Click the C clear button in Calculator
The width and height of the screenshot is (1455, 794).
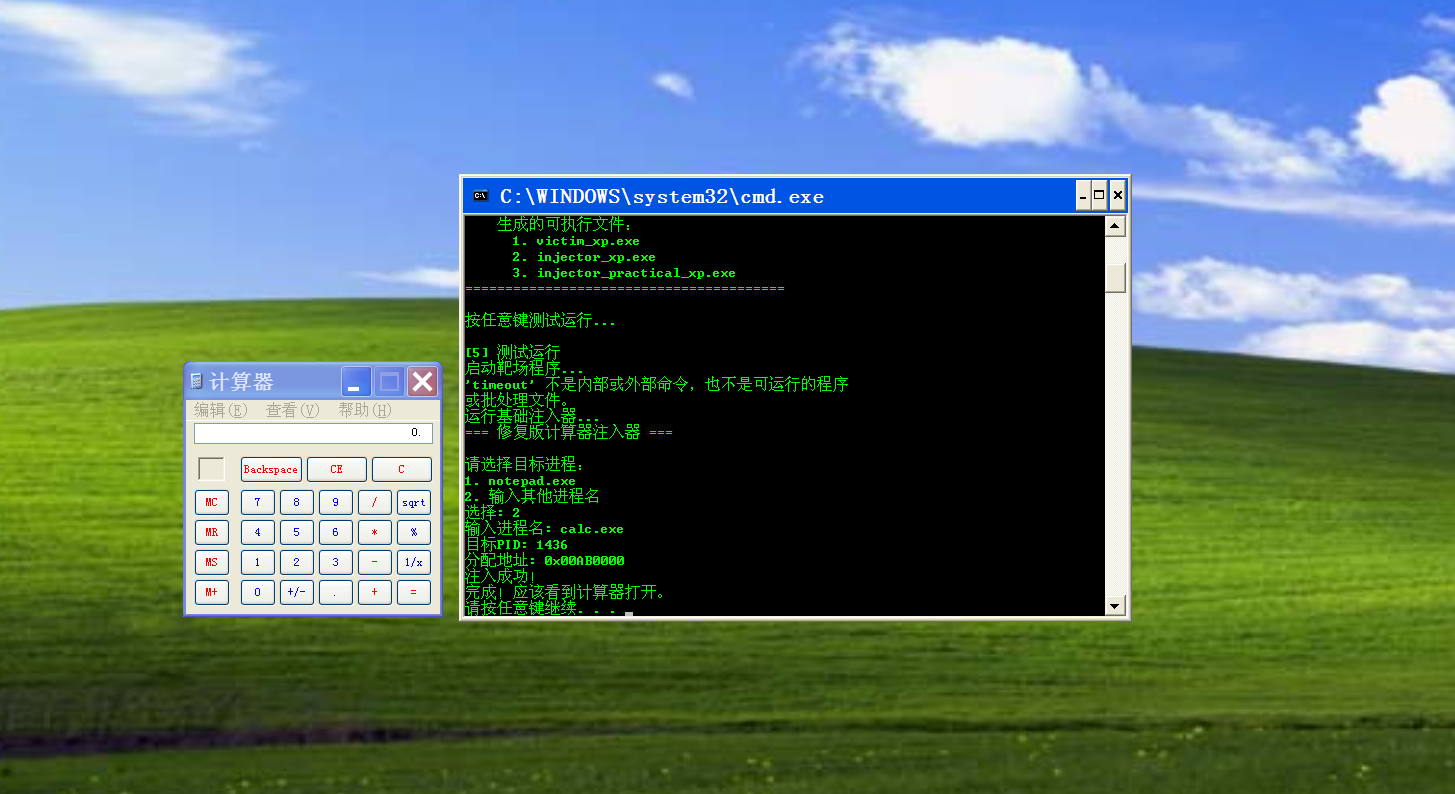point(402,469)
